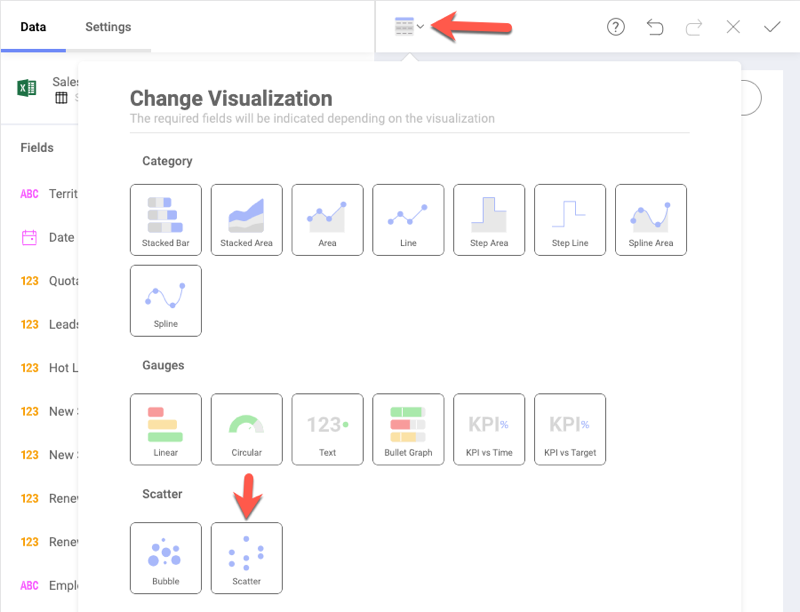The image size is (800, 612).
Task: Pick the Spline chart type
Action: pyautogui.click(x=165, y=300)
